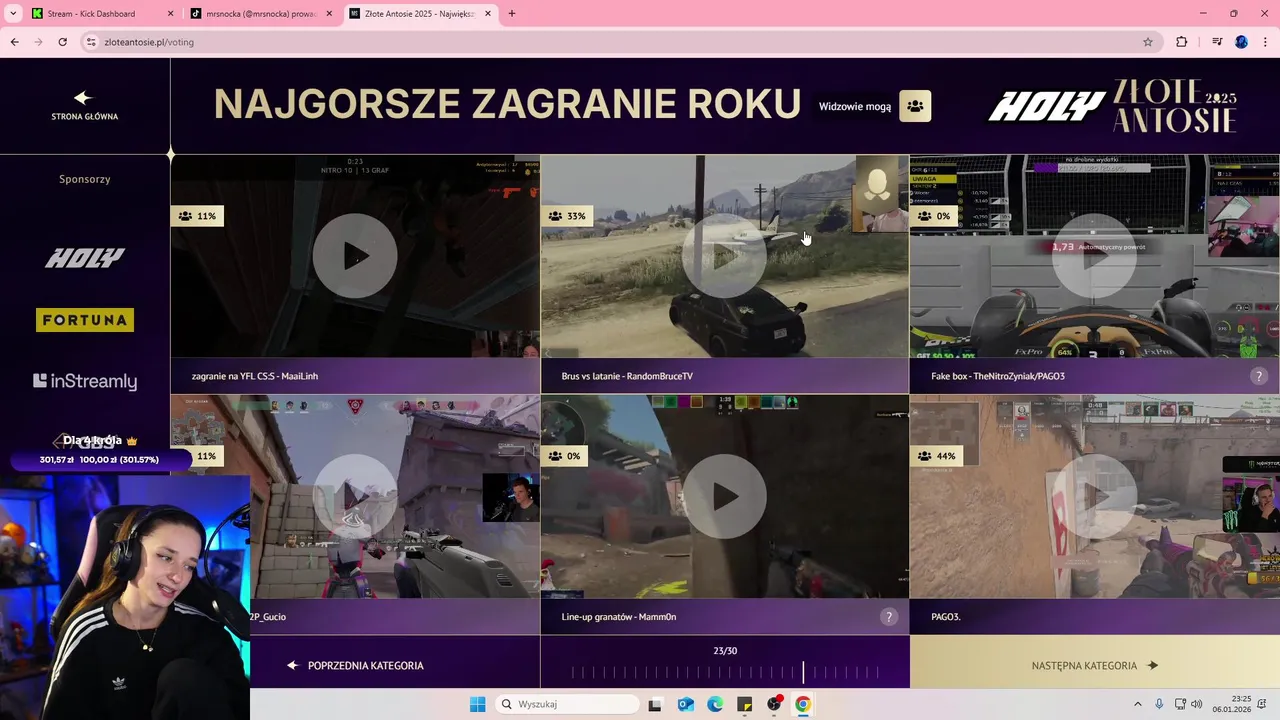Open a new browser tab
1280x720 pixels.
coord(512,14)
